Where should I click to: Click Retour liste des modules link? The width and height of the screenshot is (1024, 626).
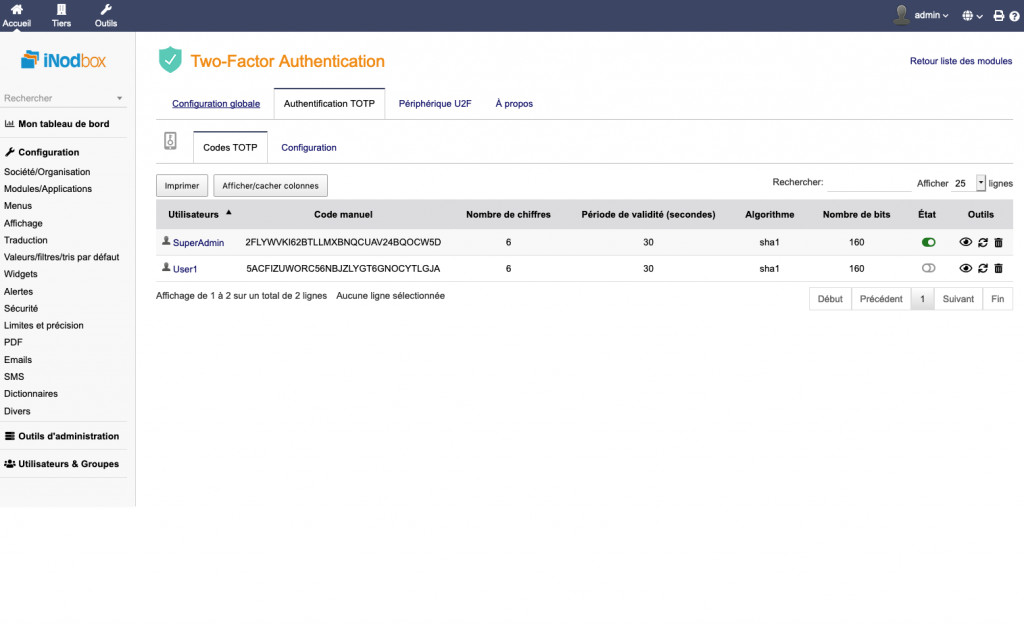tap(960, 61)
